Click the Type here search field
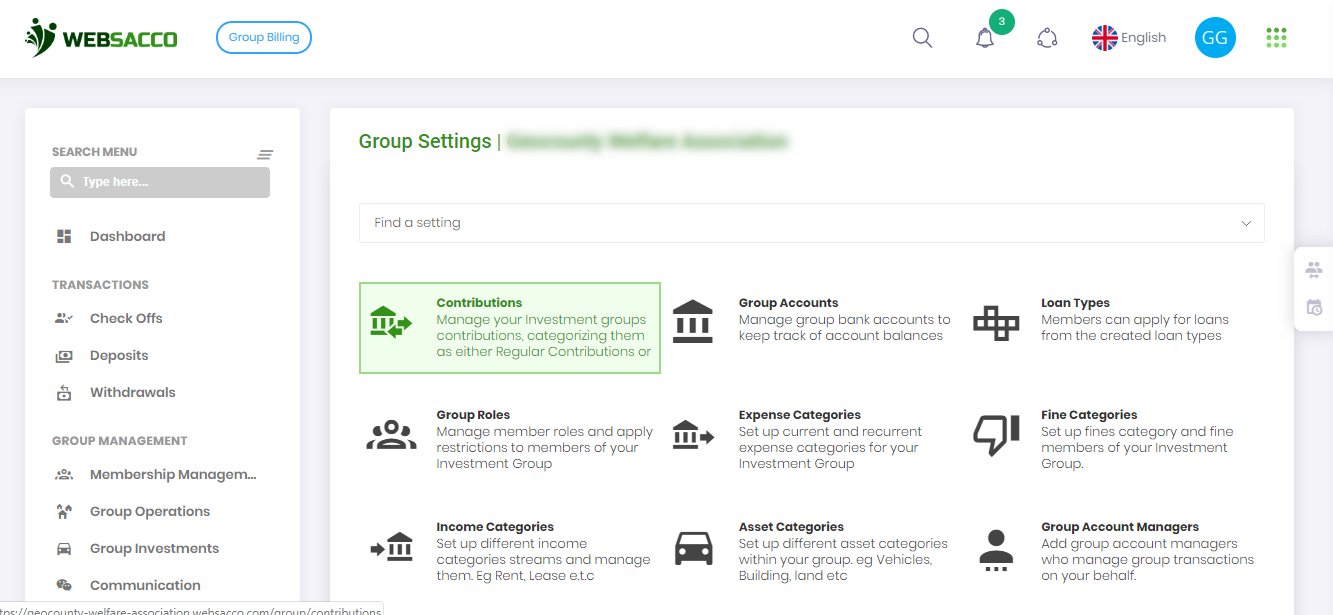The height and width of the screenshot is (615, 1333). coord(160,182)
